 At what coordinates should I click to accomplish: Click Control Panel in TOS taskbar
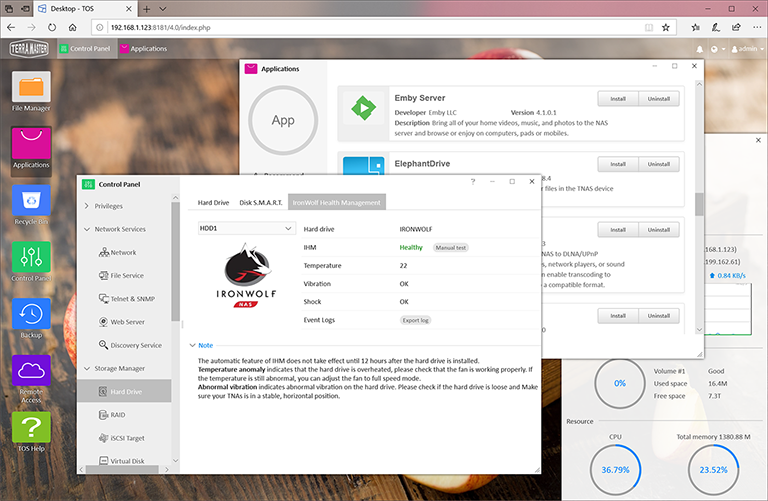tap(85, 48)
